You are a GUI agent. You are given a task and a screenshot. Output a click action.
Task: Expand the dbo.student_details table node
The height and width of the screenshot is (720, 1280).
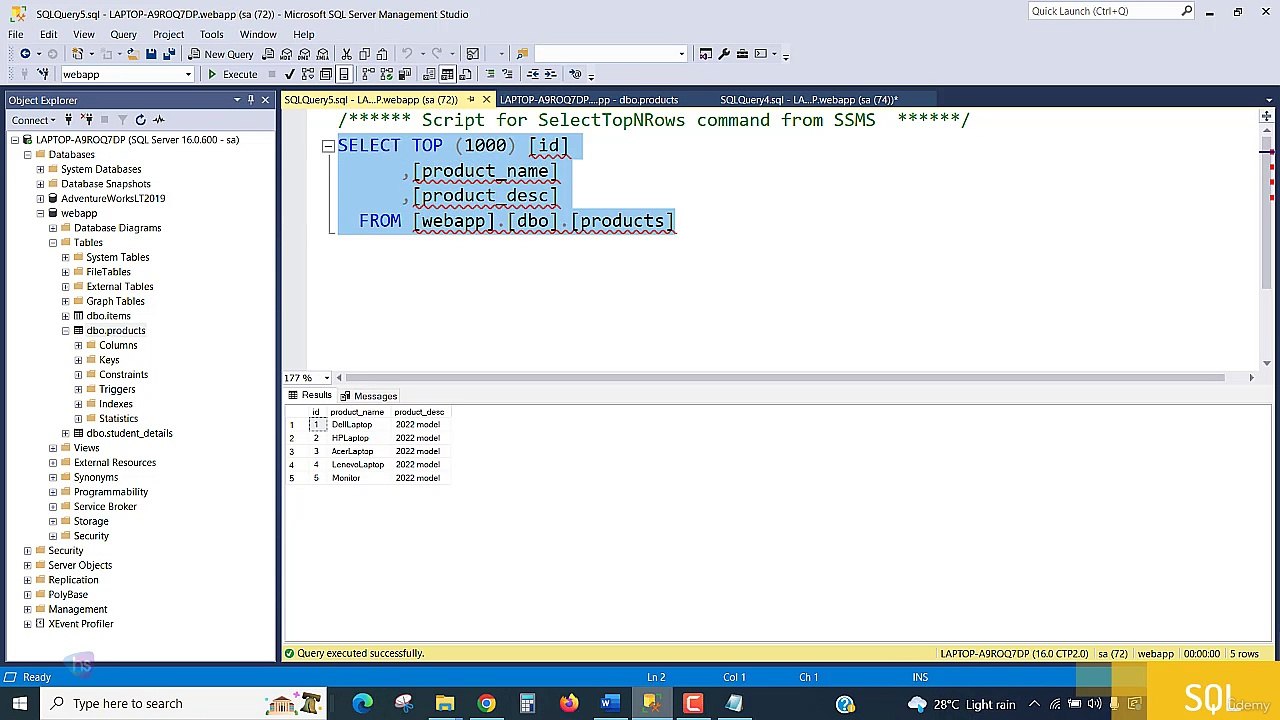pos(66,433)
